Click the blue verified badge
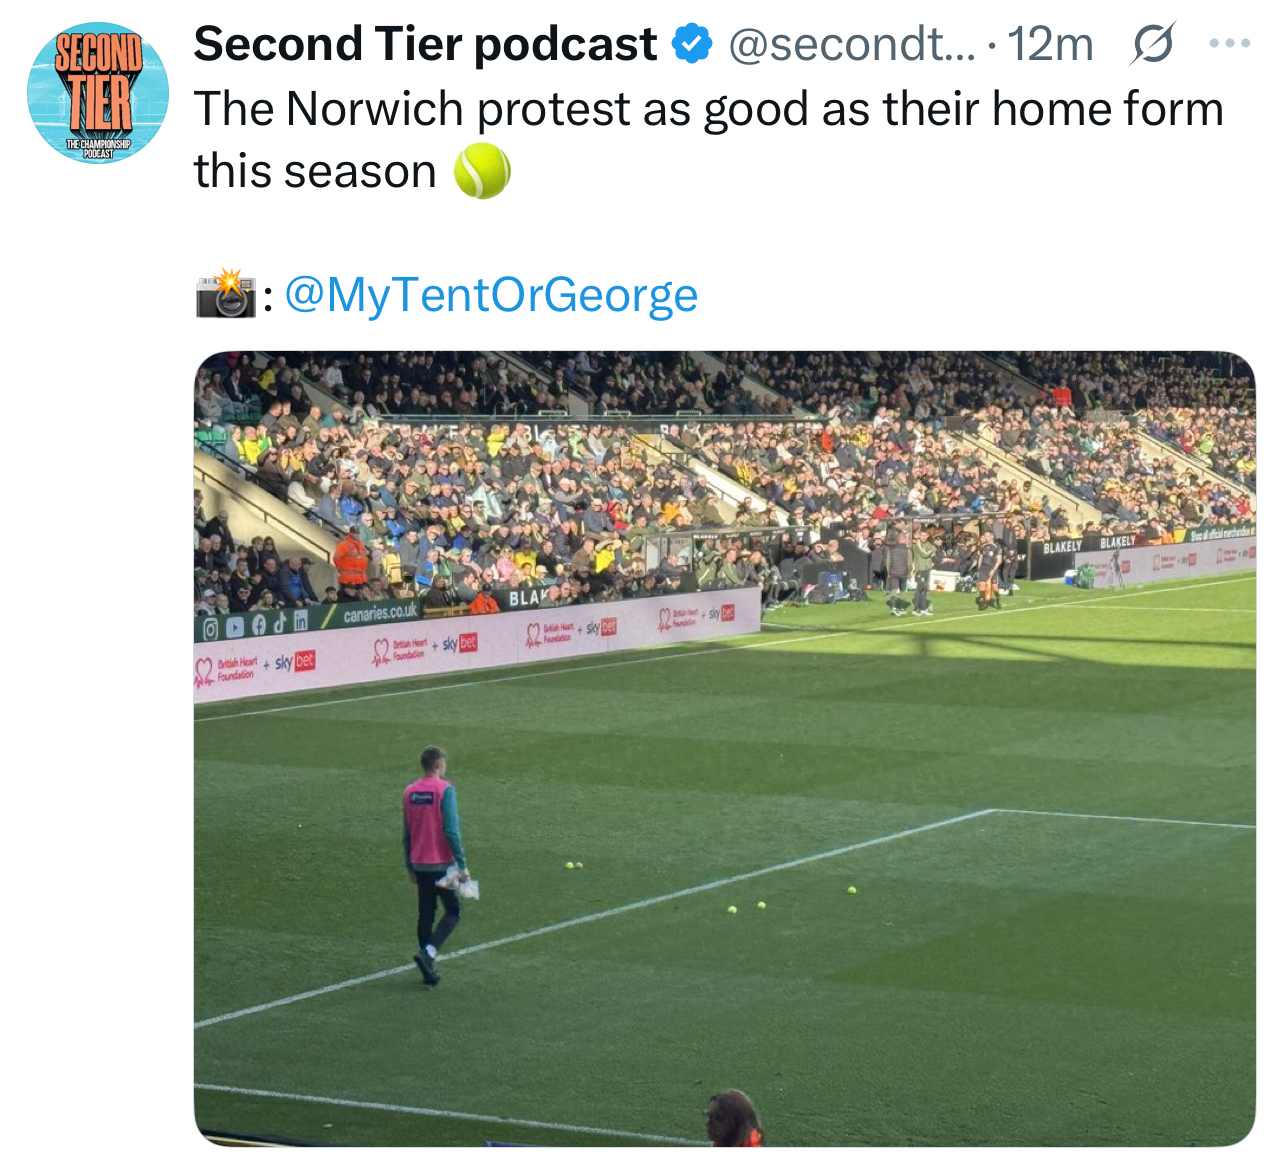Viewport: 1284px width, 1160px height. click(692, 44)
